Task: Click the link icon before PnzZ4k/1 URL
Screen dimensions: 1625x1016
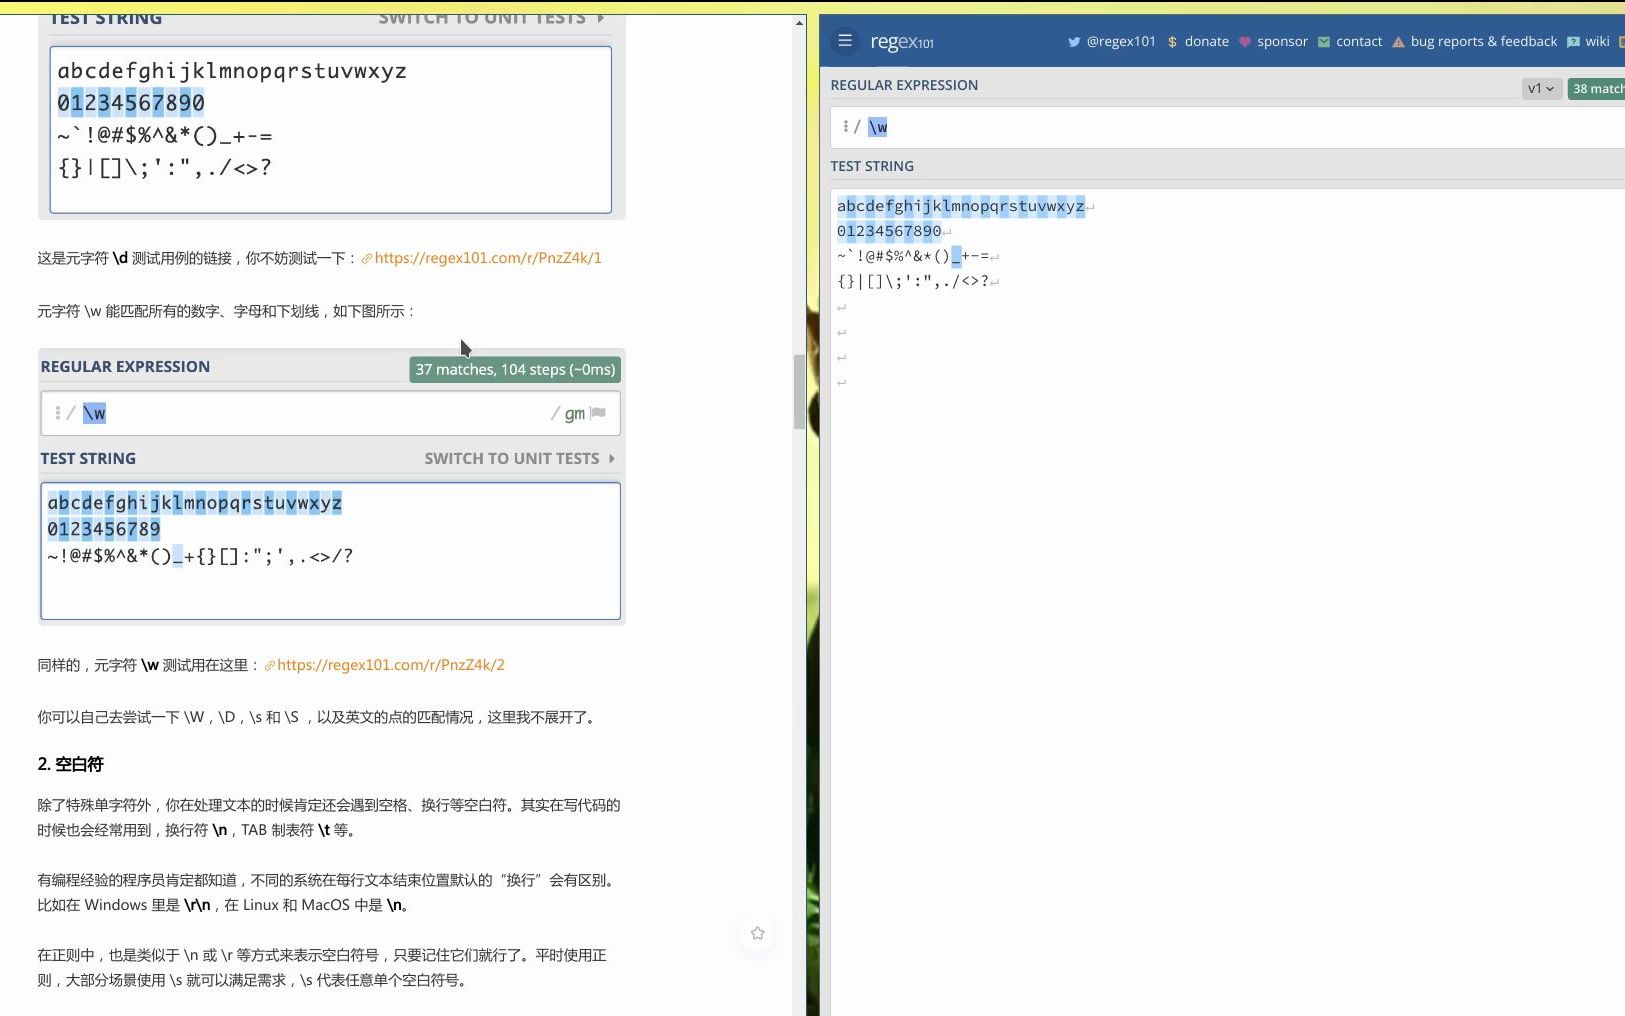Action: 367,259
